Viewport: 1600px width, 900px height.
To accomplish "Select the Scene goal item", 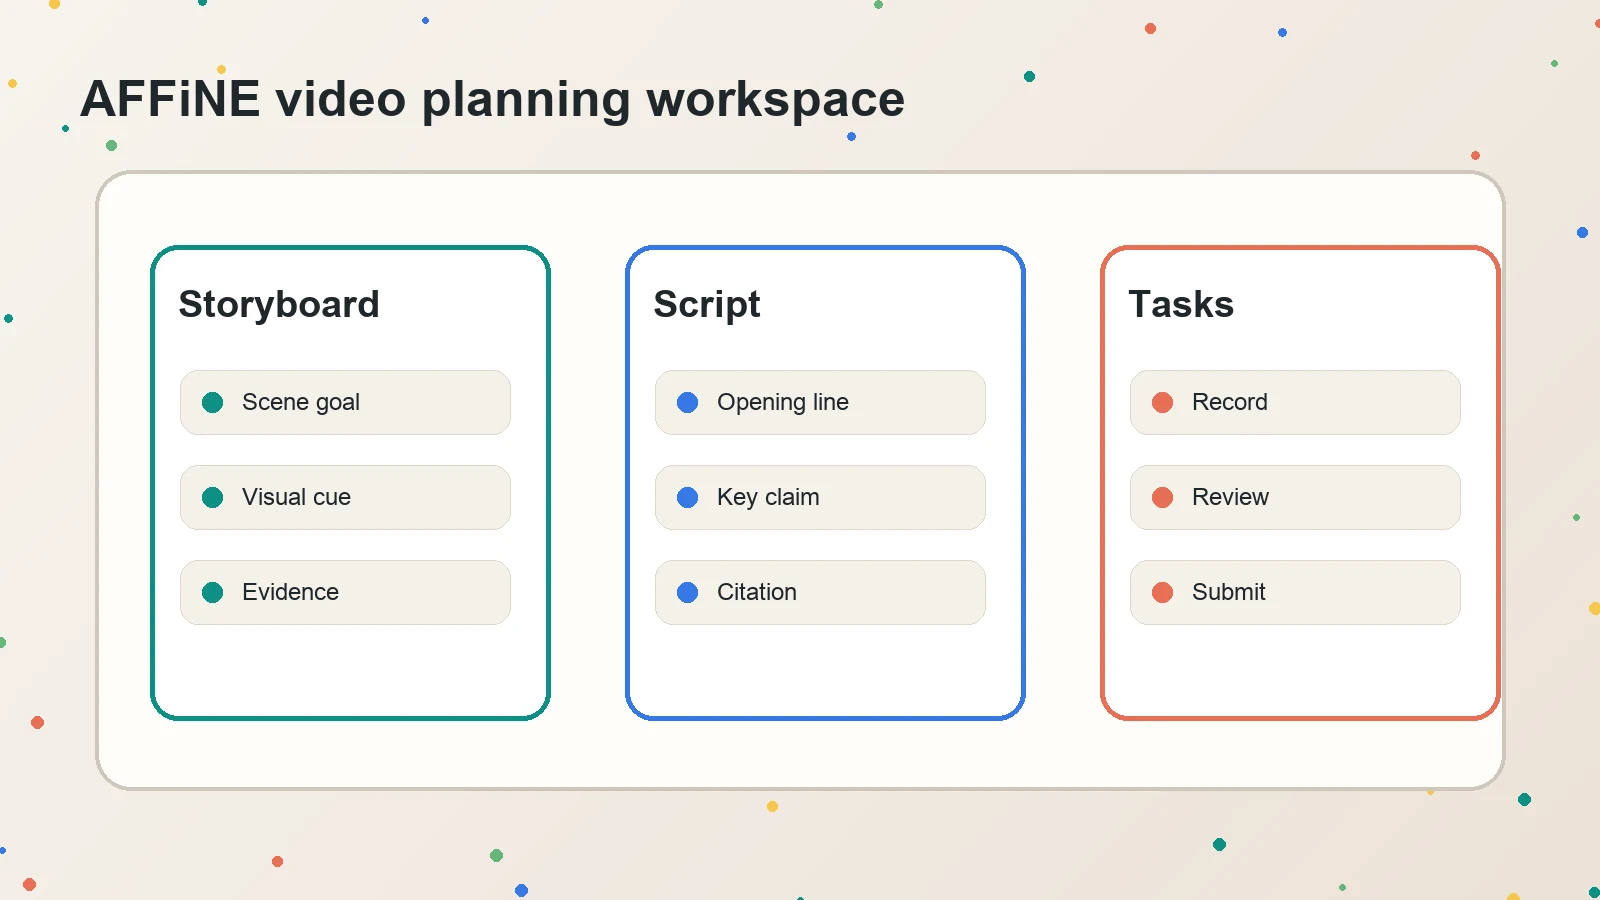I will [x=345, y=402].
